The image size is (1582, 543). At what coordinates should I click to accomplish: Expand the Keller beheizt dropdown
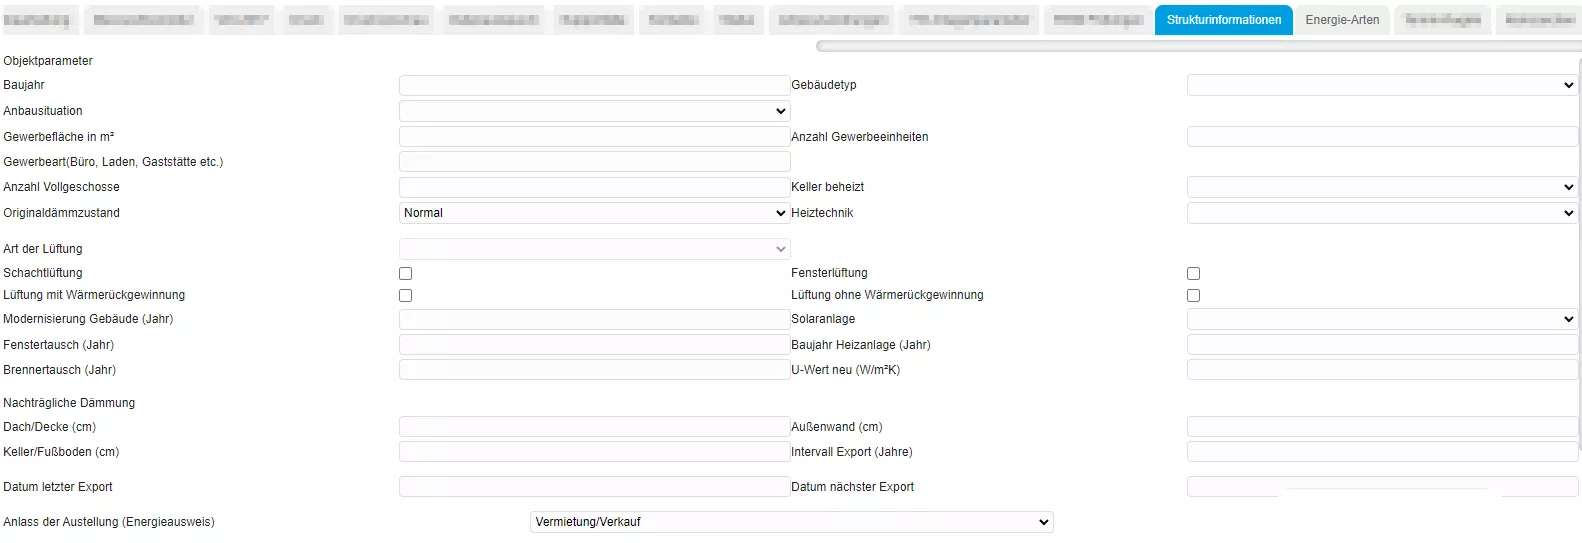point(1381,187)
